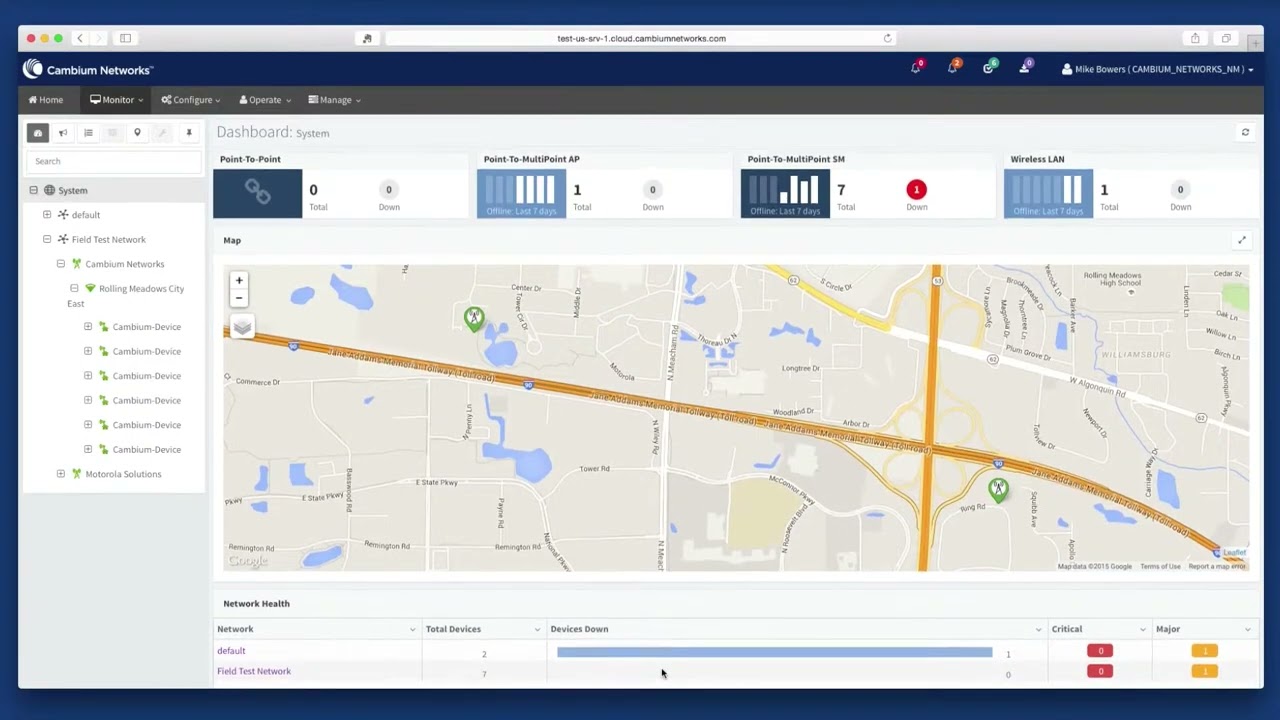Viewport: 1280px width, 720px height.
Task: Click the red critical badge in default row
Action: pyautogui.click(x=1100, y=651)
